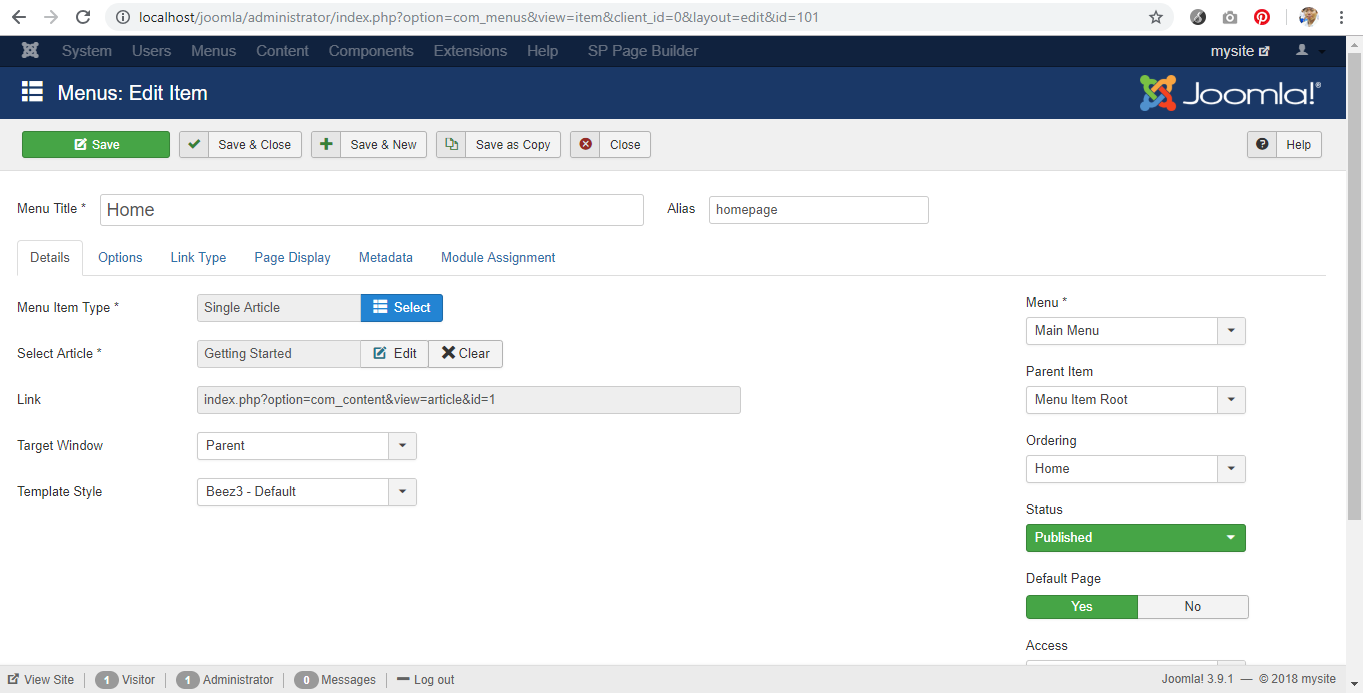Image resolution: width=1363 pixels, height=693 pixels.
Task: Open the Status Published dropdown
Action: click(x=1135, y=537)
